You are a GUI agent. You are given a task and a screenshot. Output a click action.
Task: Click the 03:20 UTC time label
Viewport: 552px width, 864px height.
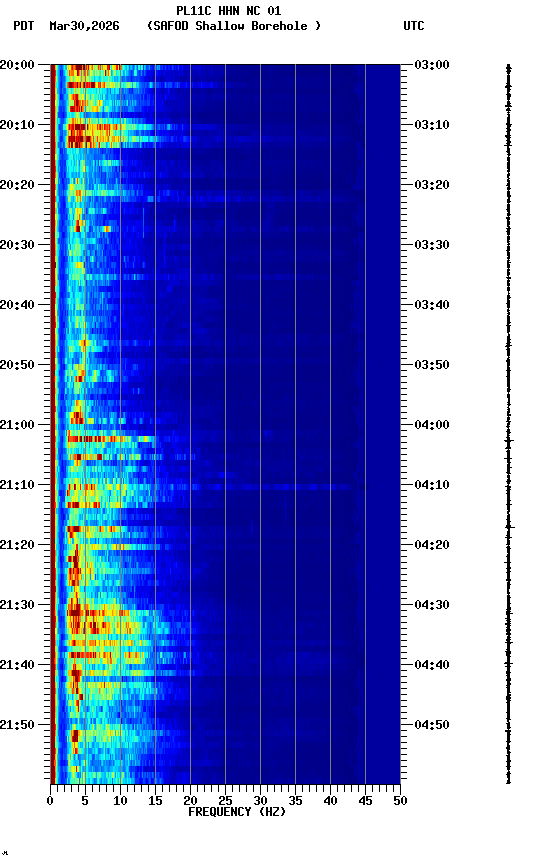[432, 185]
